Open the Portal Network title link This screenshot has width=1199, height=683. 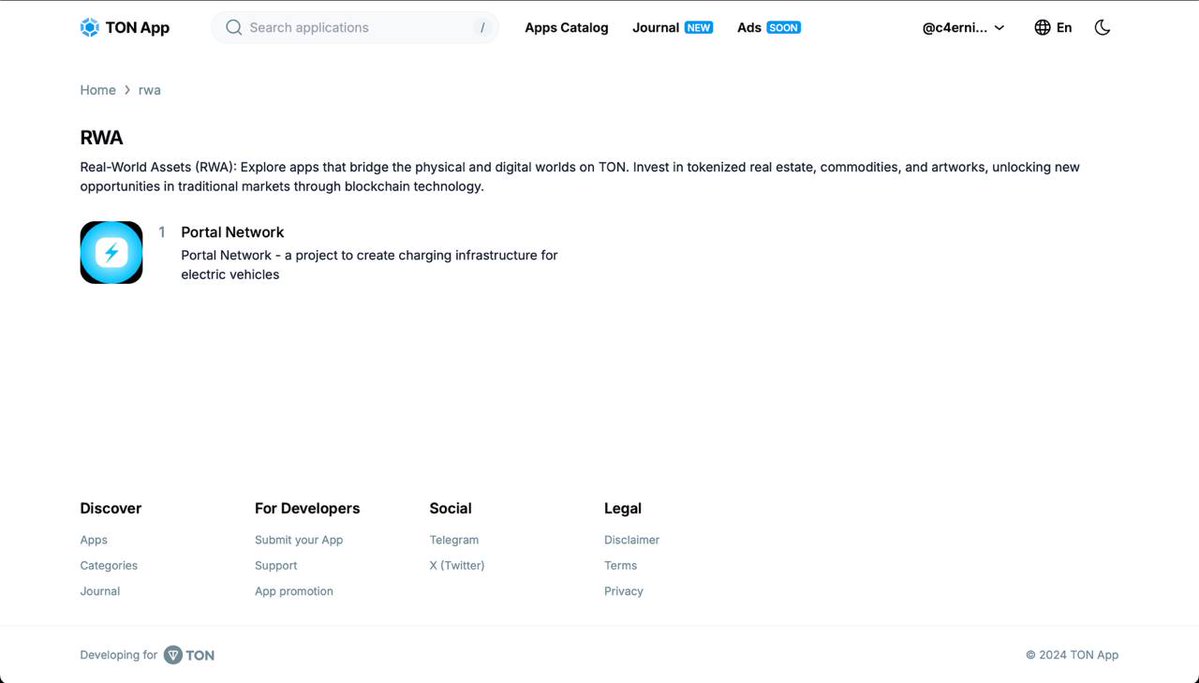[232, 232]
